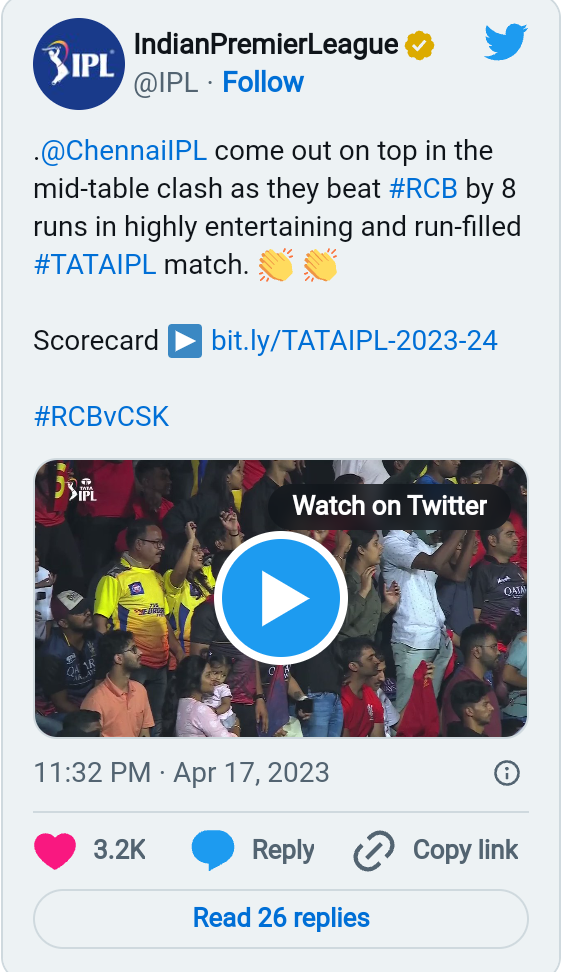Click the @IPL handle text
This screenshot has width=564, height=972.
(x=166, y=82)
